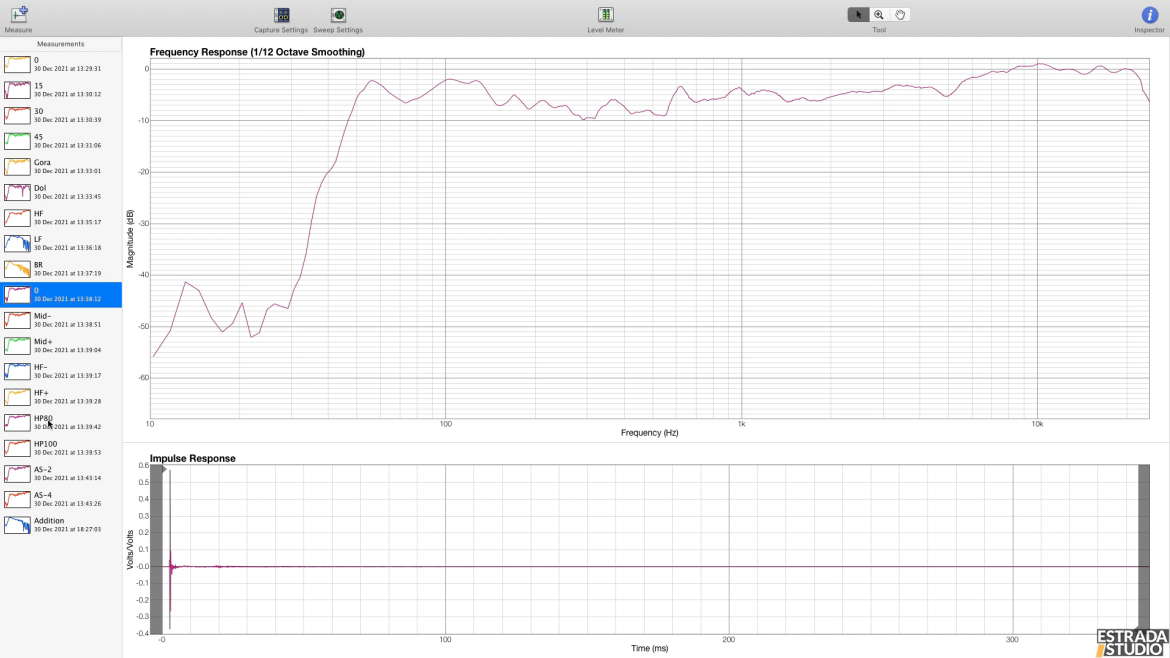Click the blue LF measurement thumbnail
This screenshot has width=1170, height=658.
pos(17,243)
